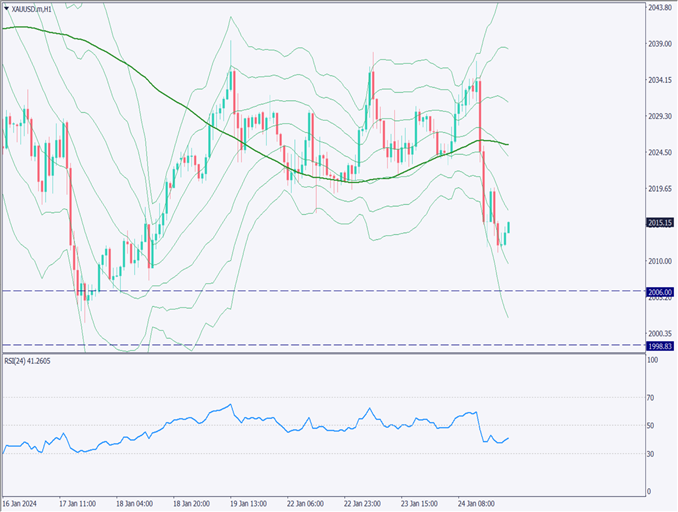This screenshot has height=512, width=678.
Task: Click the RSI 50 level scale label
Action: [x=651, y=426]
